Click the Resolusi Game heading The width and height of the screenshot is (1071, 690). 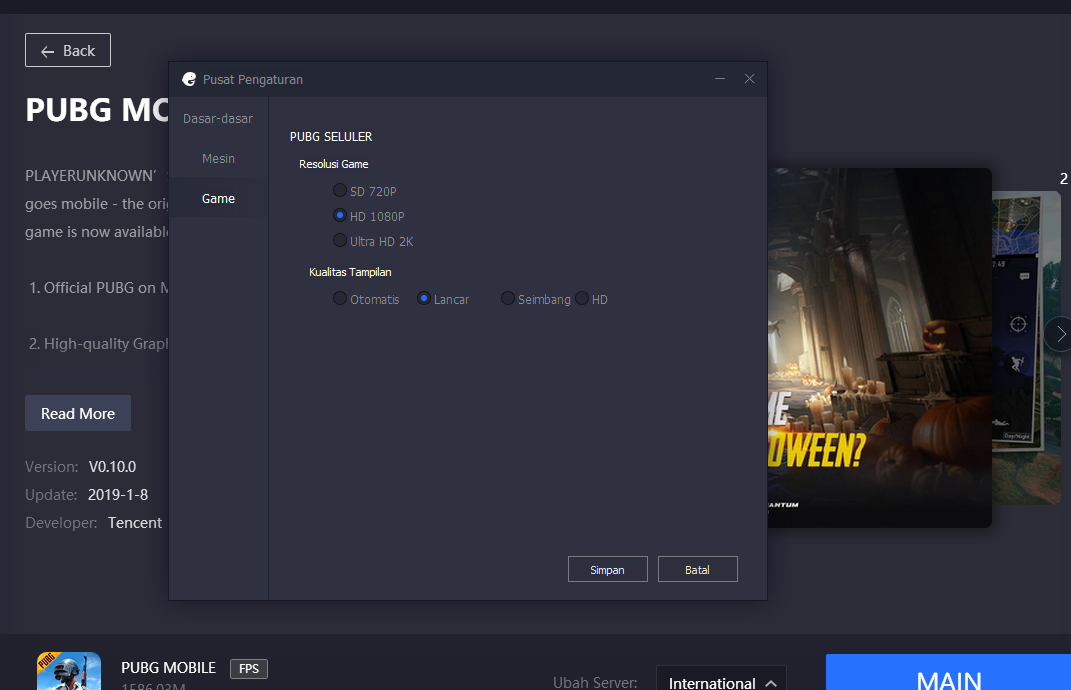click(x=333, y=164)
